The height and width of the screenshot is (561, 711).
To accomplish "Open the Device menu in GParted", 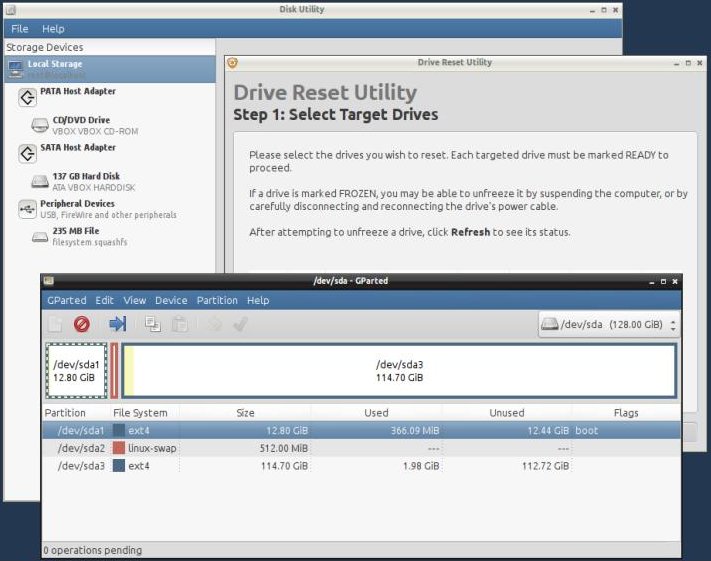I will pyautogui.click(x=171, y=300).
